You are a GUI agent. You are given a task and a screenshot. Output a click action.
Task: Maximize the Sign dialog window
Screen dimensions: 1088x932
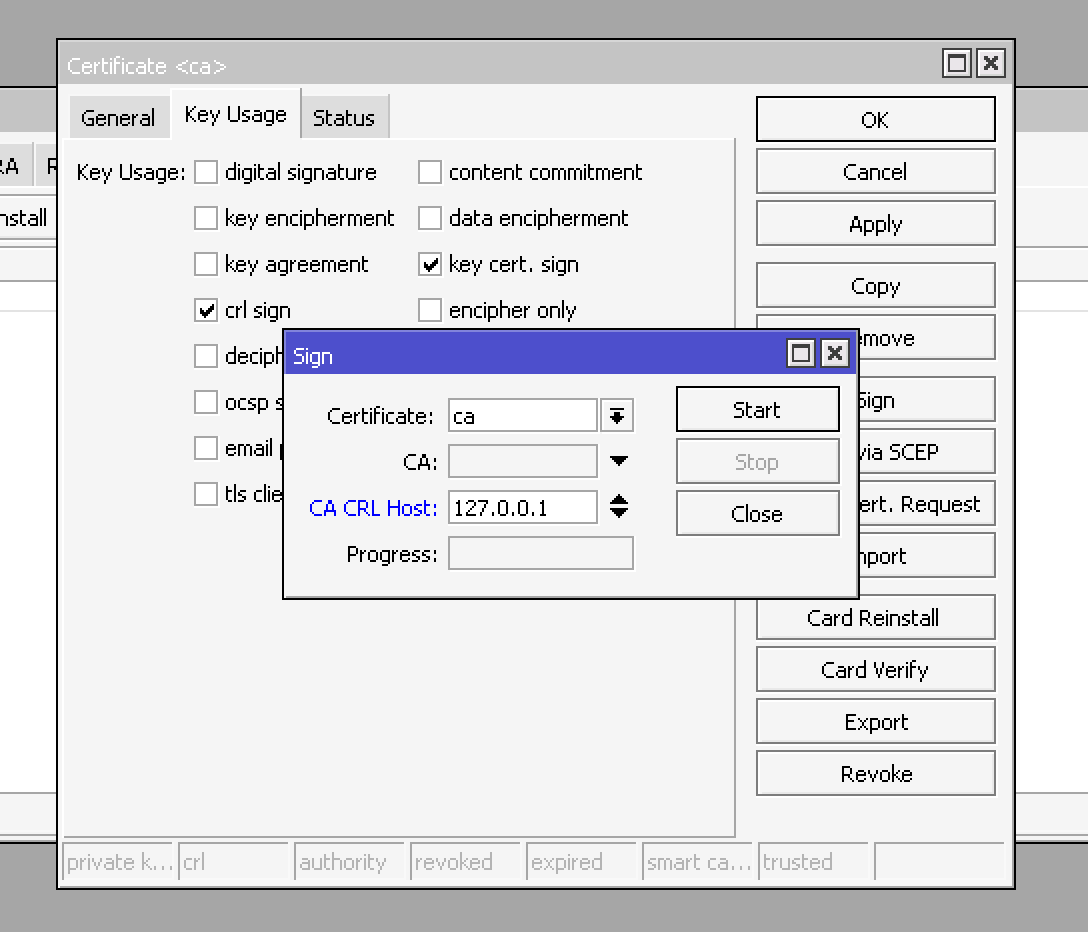point(800,353)
